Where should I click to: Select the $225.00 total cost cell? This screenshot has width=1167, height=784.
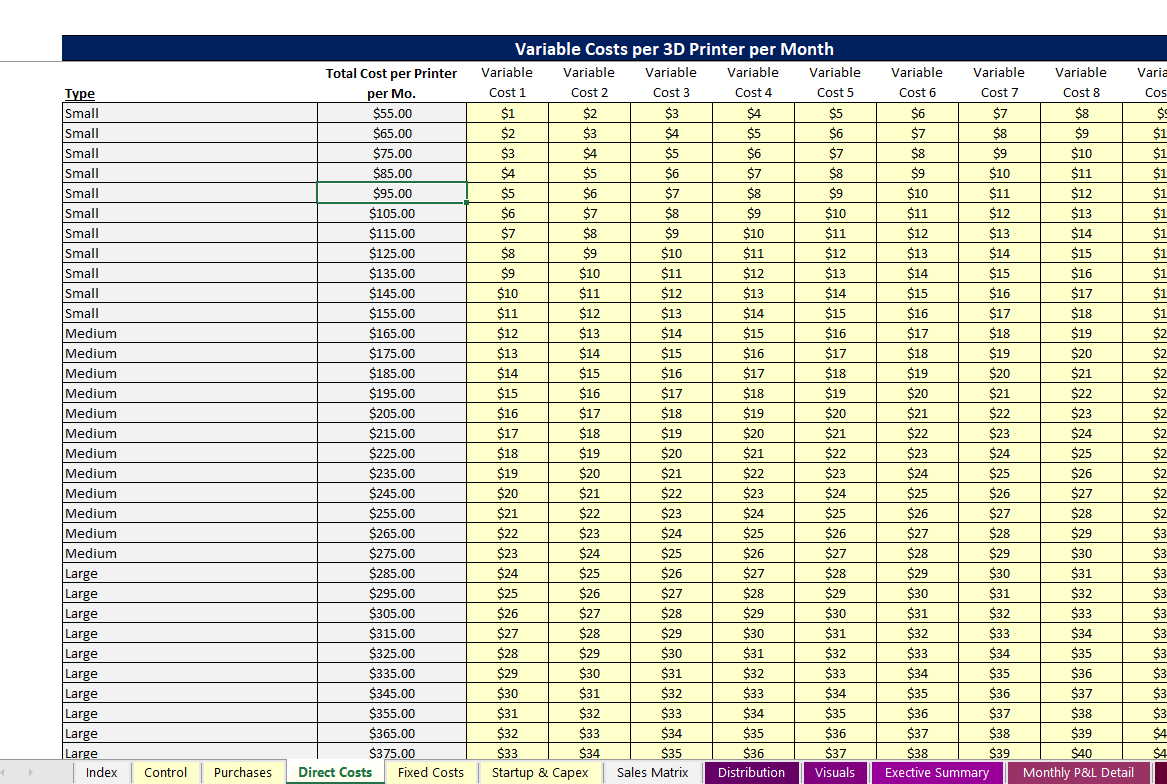(392, 453)
